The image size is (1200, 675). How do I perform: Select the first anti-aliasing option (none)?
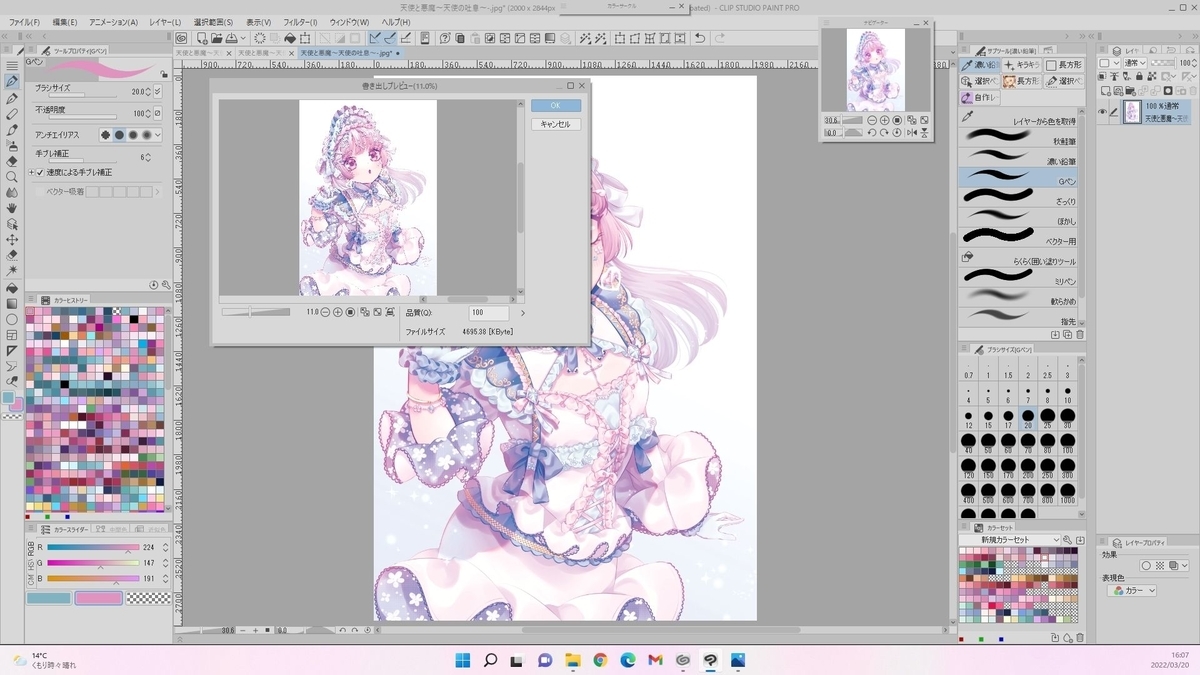(106, 135)
